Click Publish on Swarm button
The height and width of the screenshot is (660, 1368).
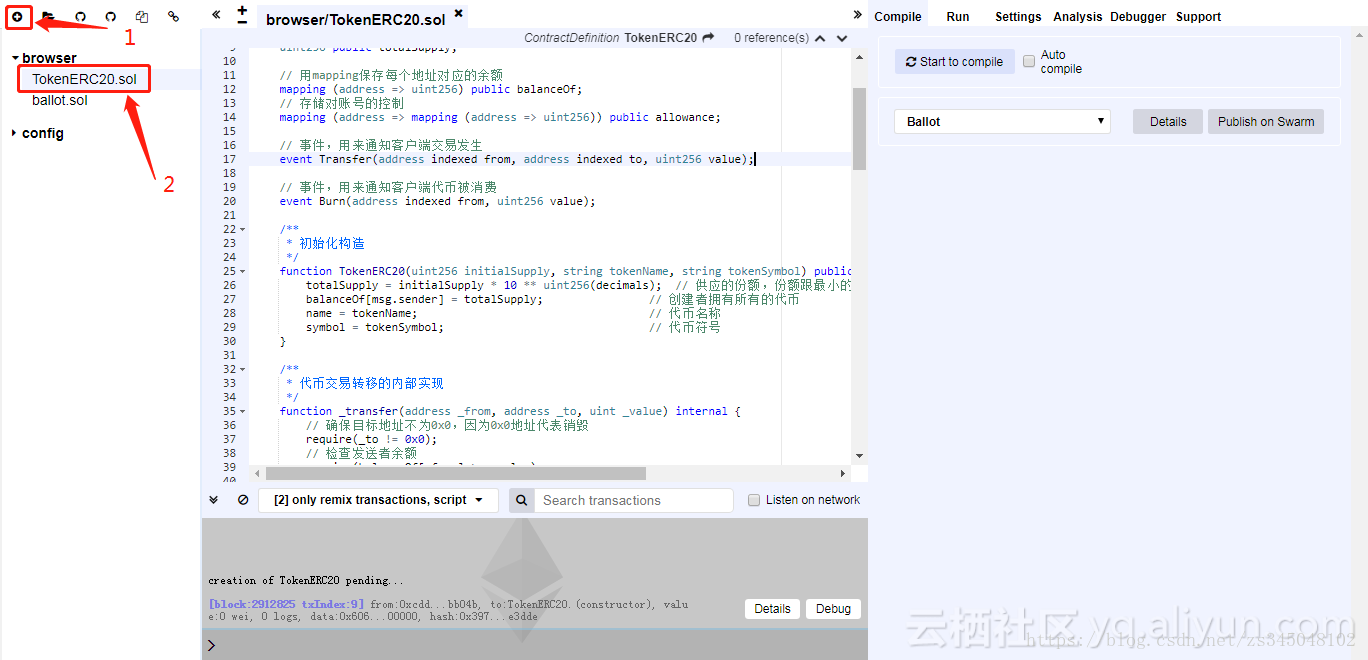click(1266, 121)
